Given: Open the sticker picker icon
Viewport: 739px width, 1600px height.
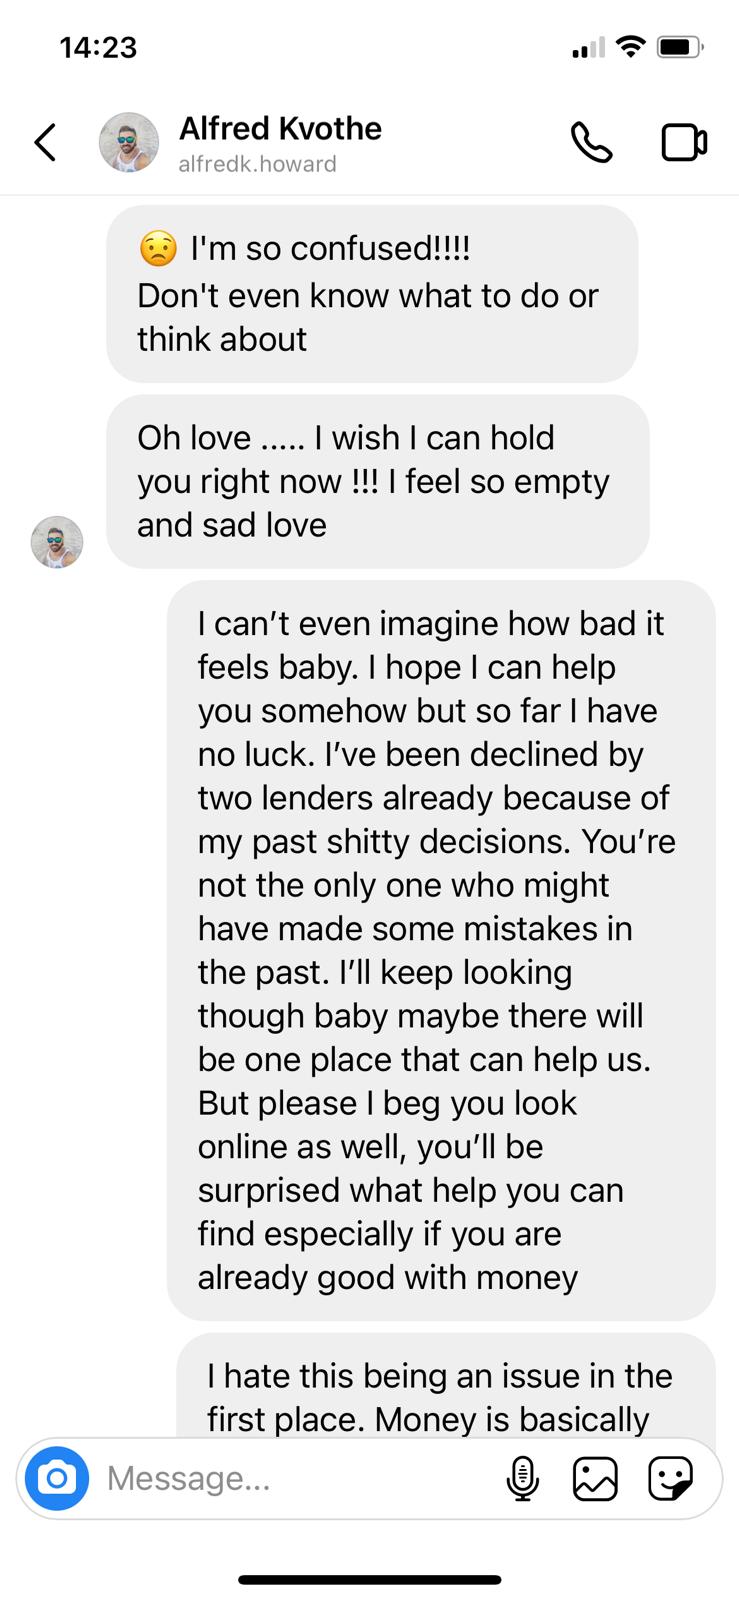Looking at the screenshot, I should pos(670,1478).
